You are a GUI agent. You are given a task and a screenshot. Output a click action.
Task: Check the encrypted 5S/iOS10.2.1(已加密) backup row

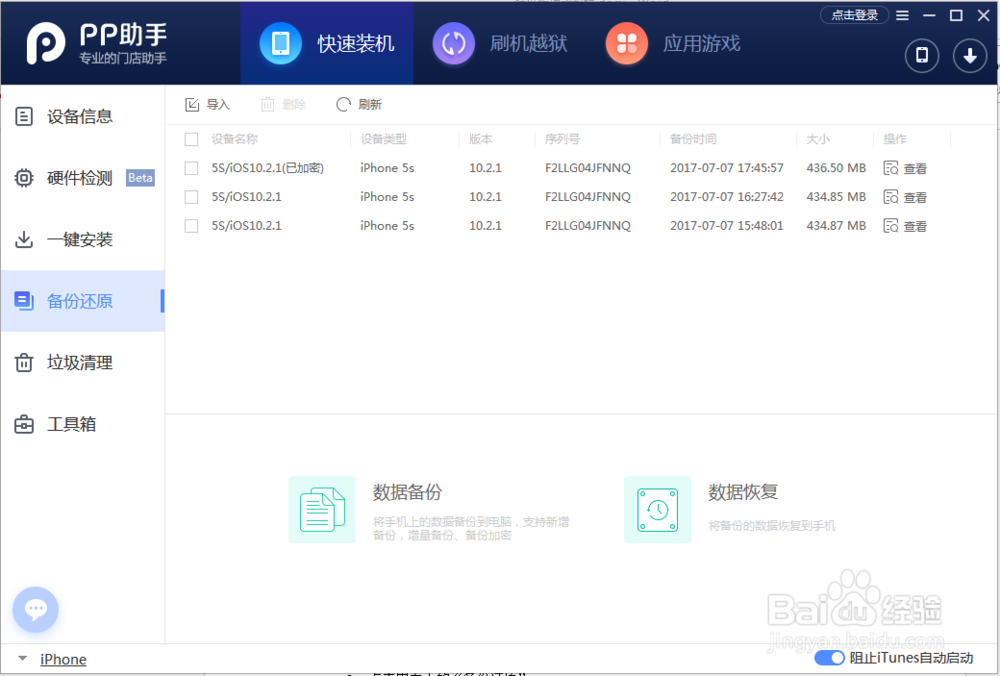(x=191, y=168)
